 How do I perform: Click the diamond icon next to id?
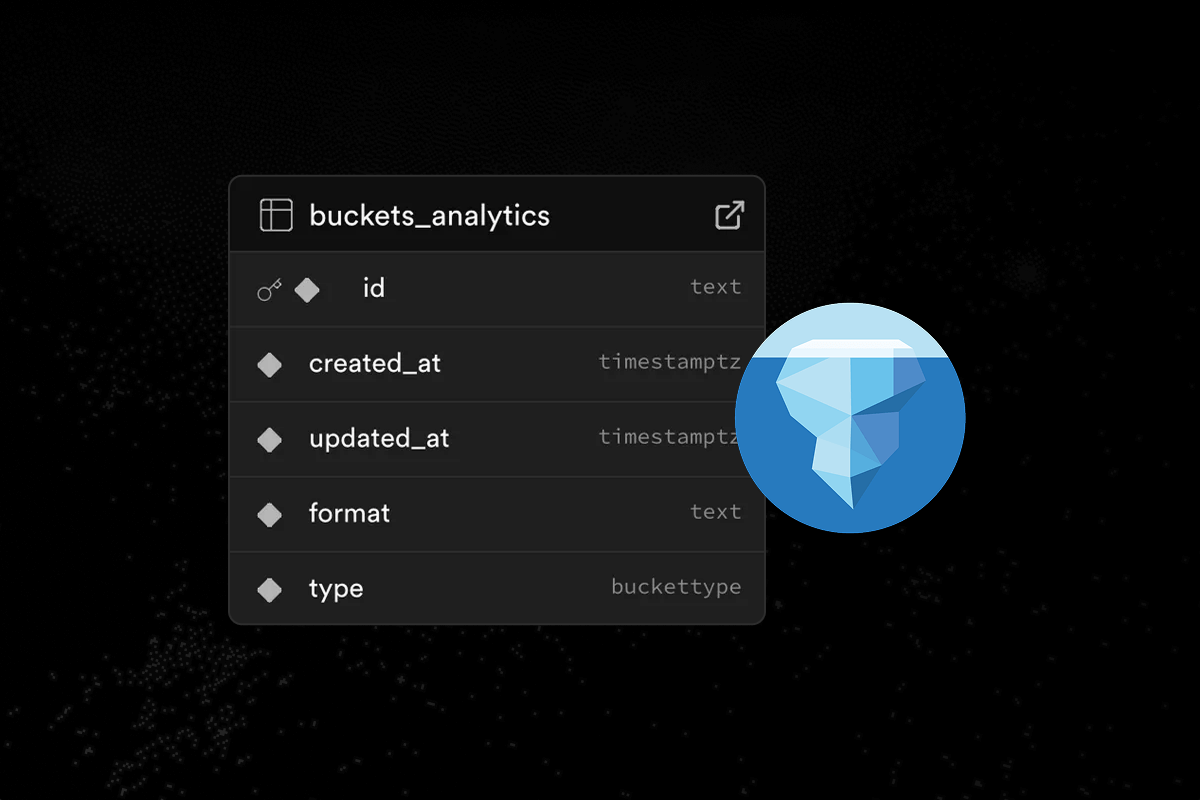(307, 288)
